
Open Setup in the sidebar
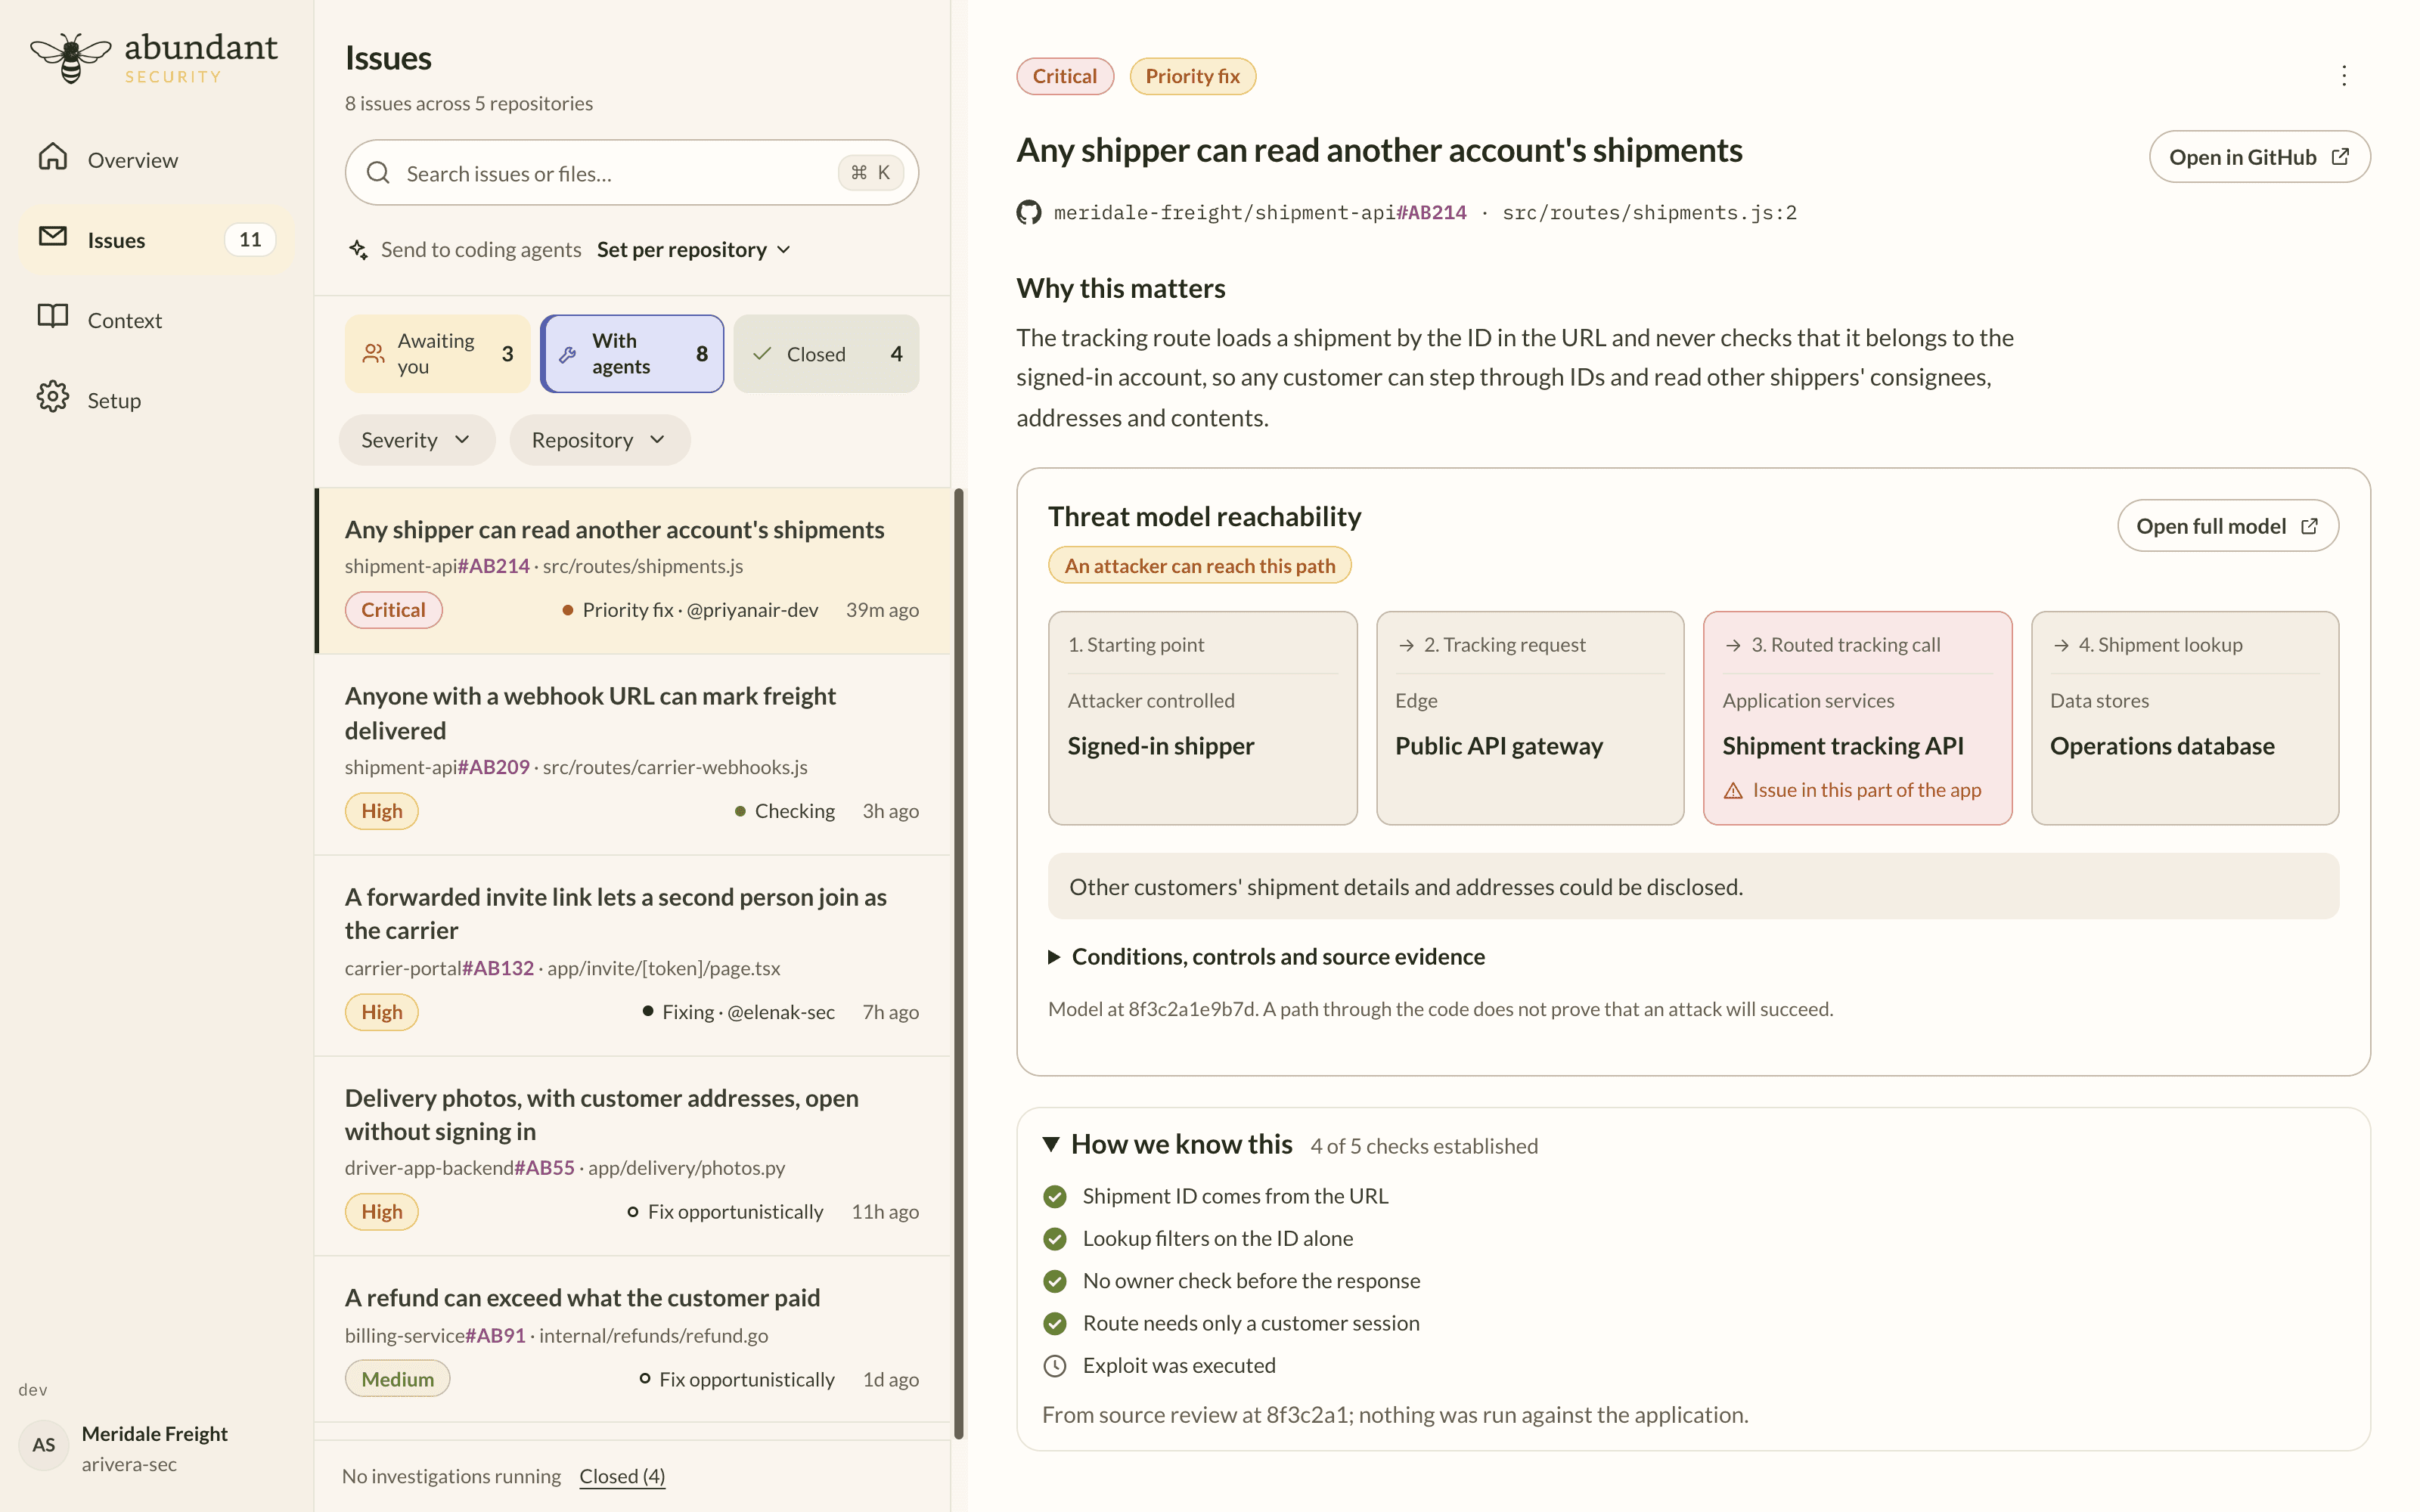pos(157,399)
